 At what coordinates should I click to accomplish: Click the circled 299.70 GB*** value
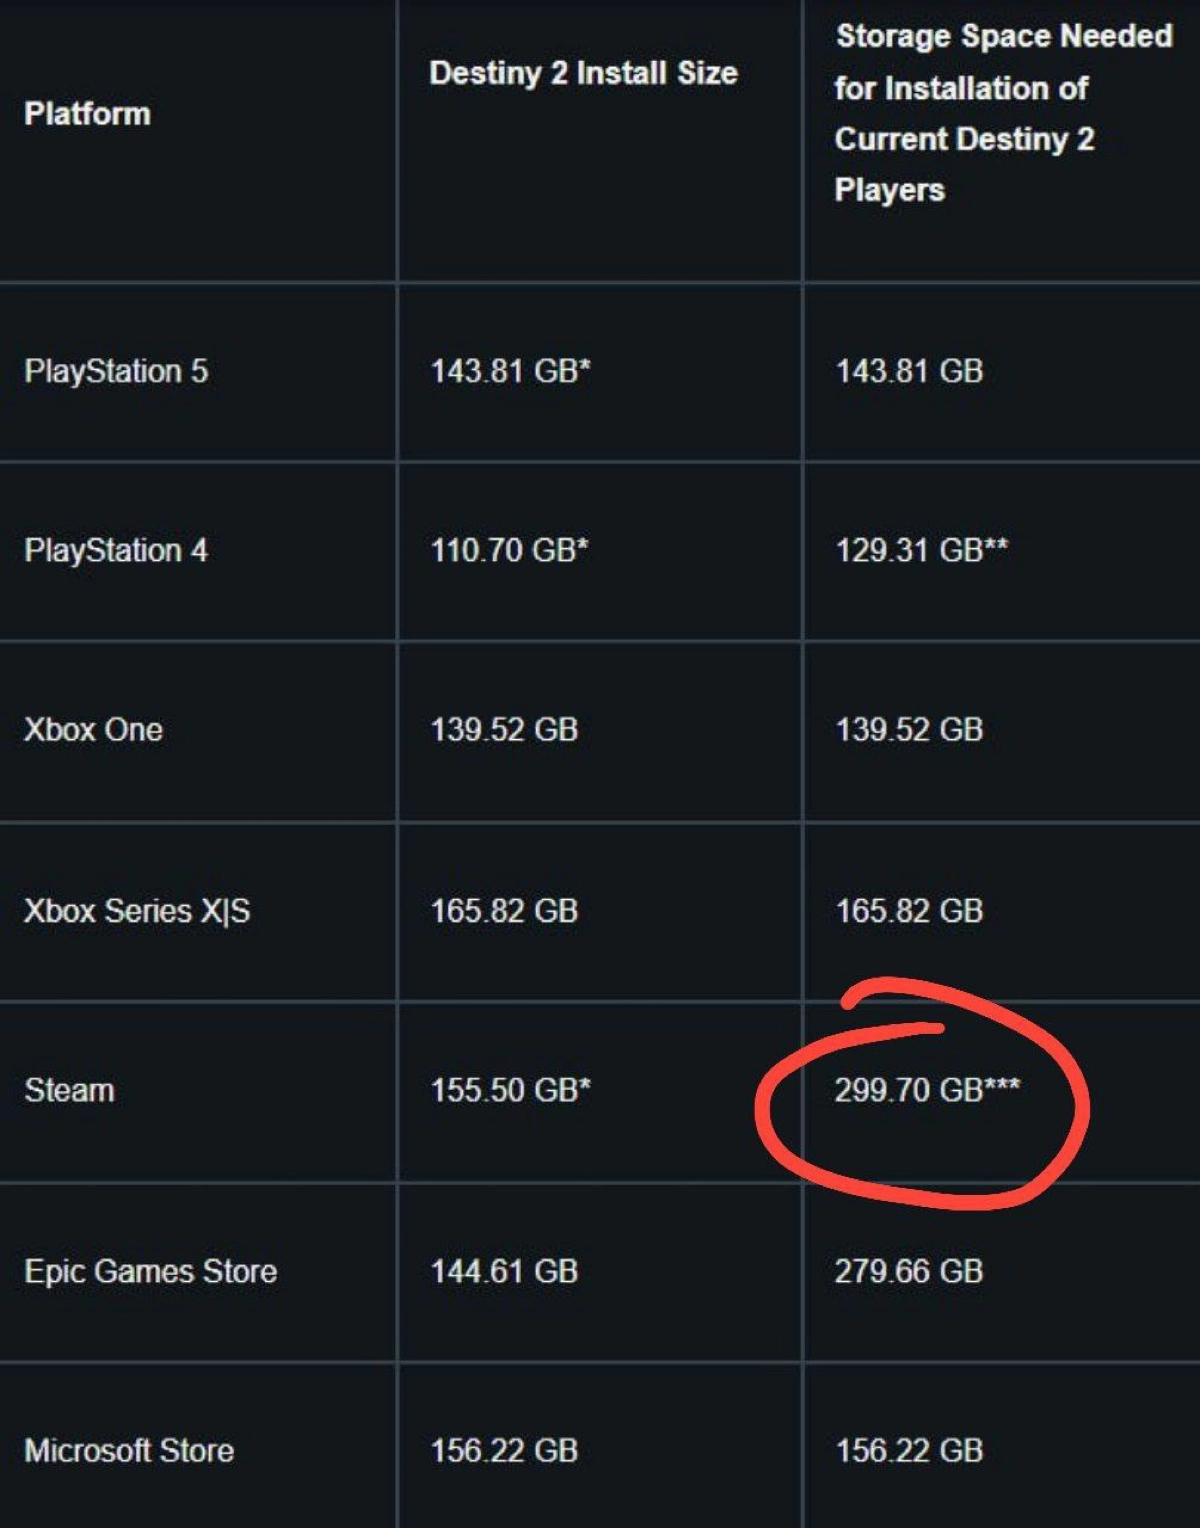927,1089
